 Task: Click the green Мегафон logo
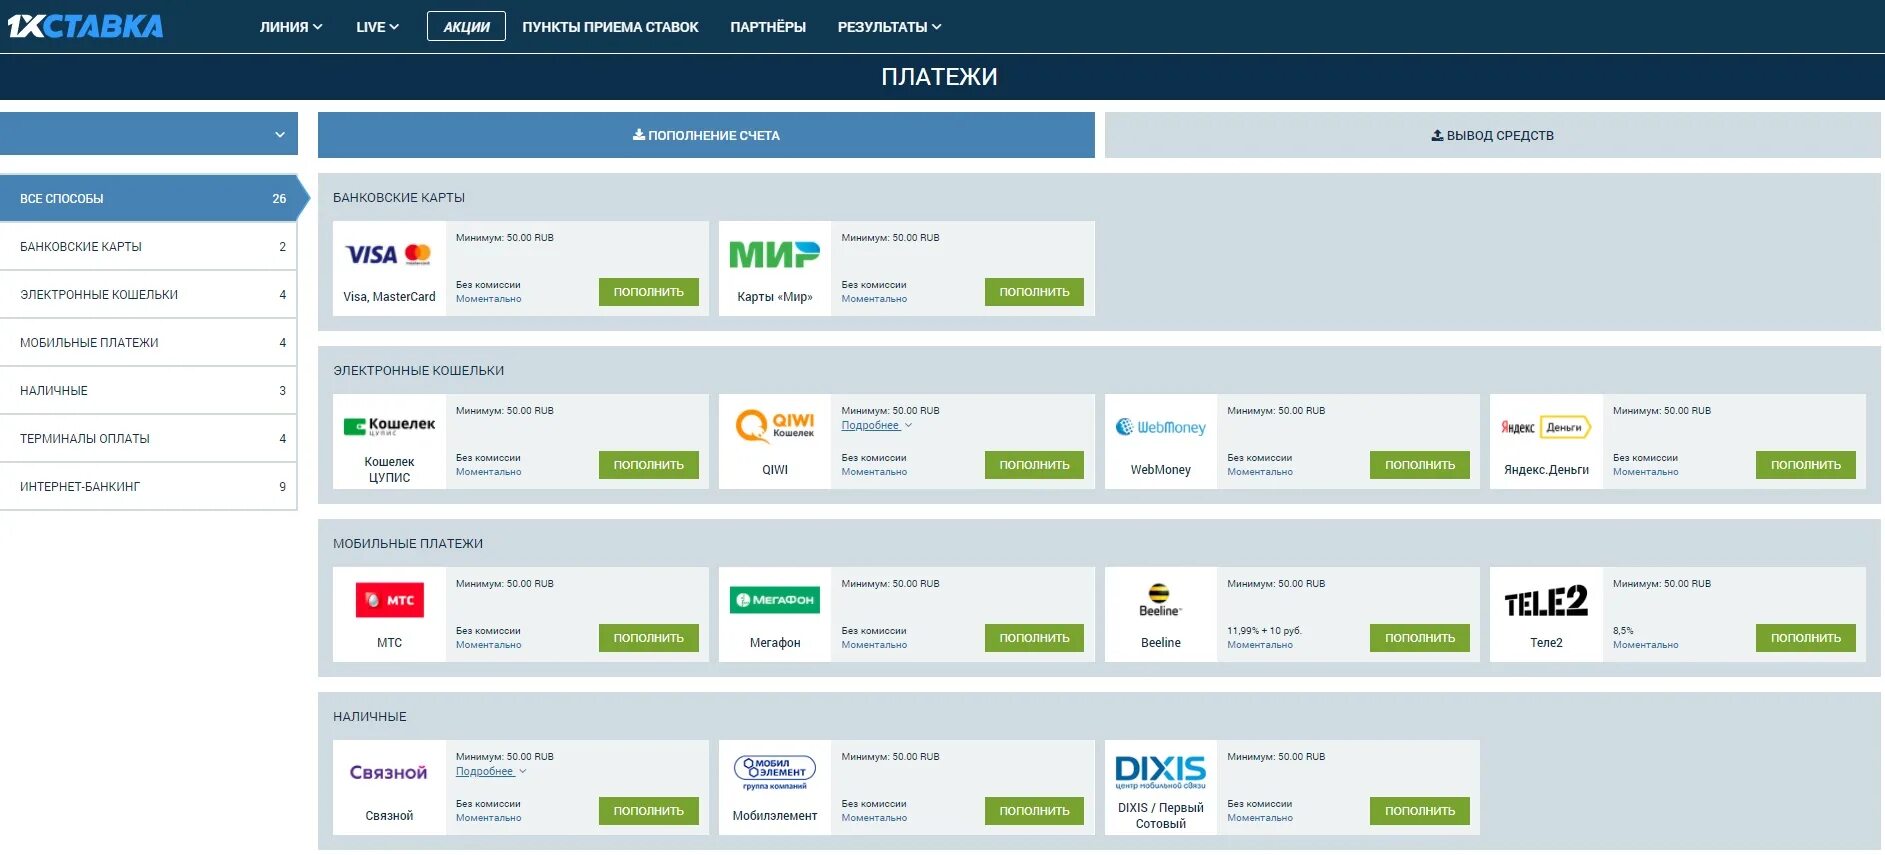(x=774, y=600)
